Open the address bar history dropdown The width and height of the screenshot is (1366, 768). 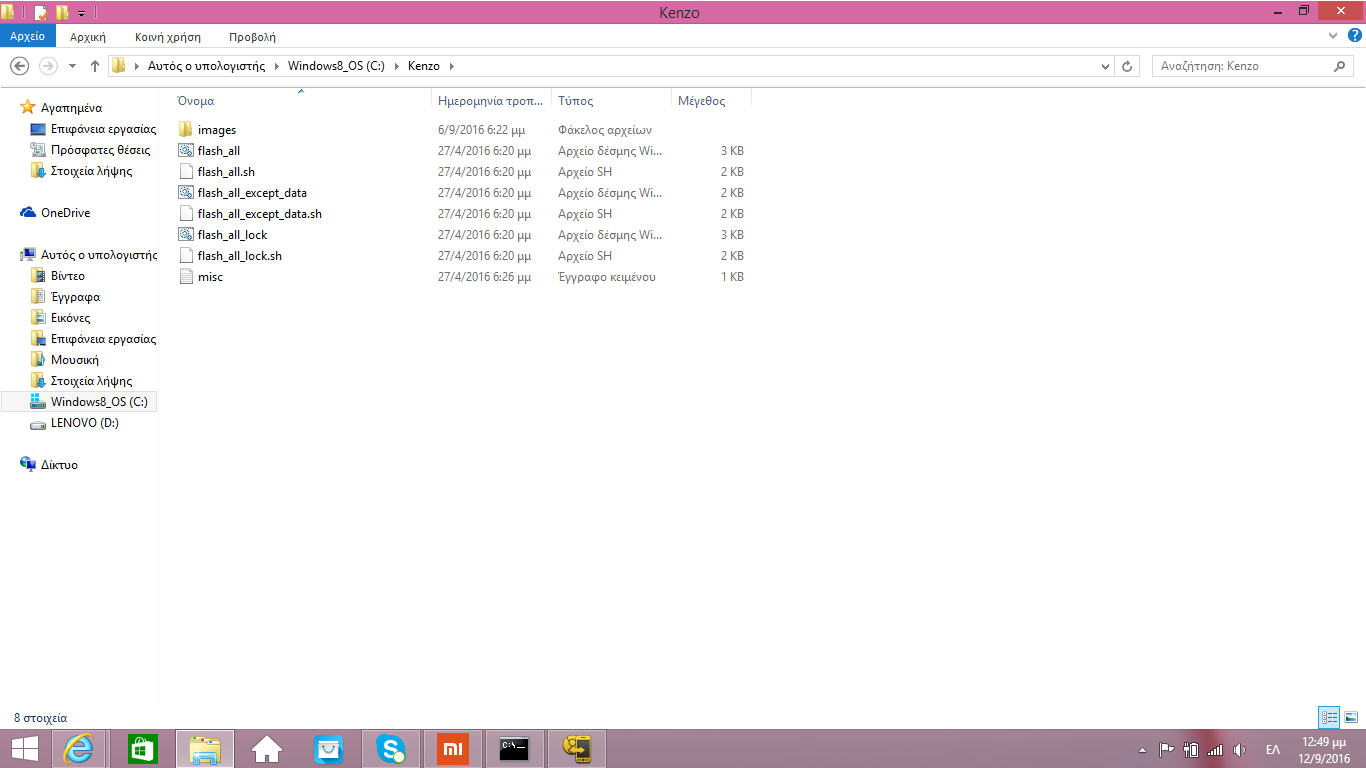coord(1105,66)
